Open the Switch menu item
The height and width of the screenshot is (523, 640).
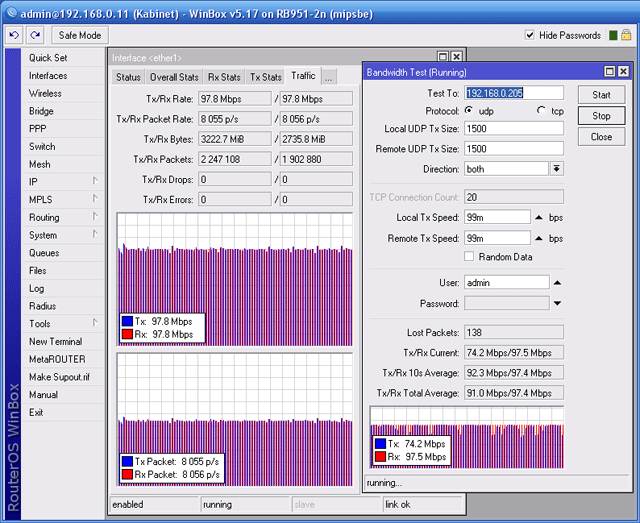click(x=63, y=146)
